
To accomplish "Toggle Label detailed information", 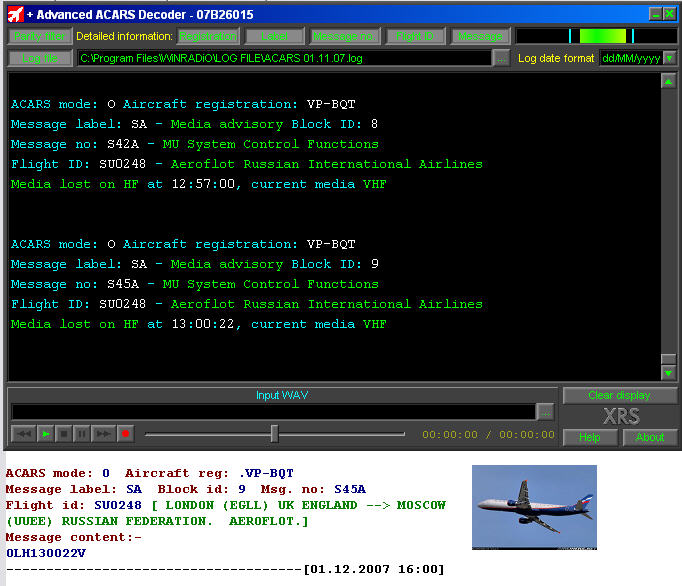I will pos(274,36).
